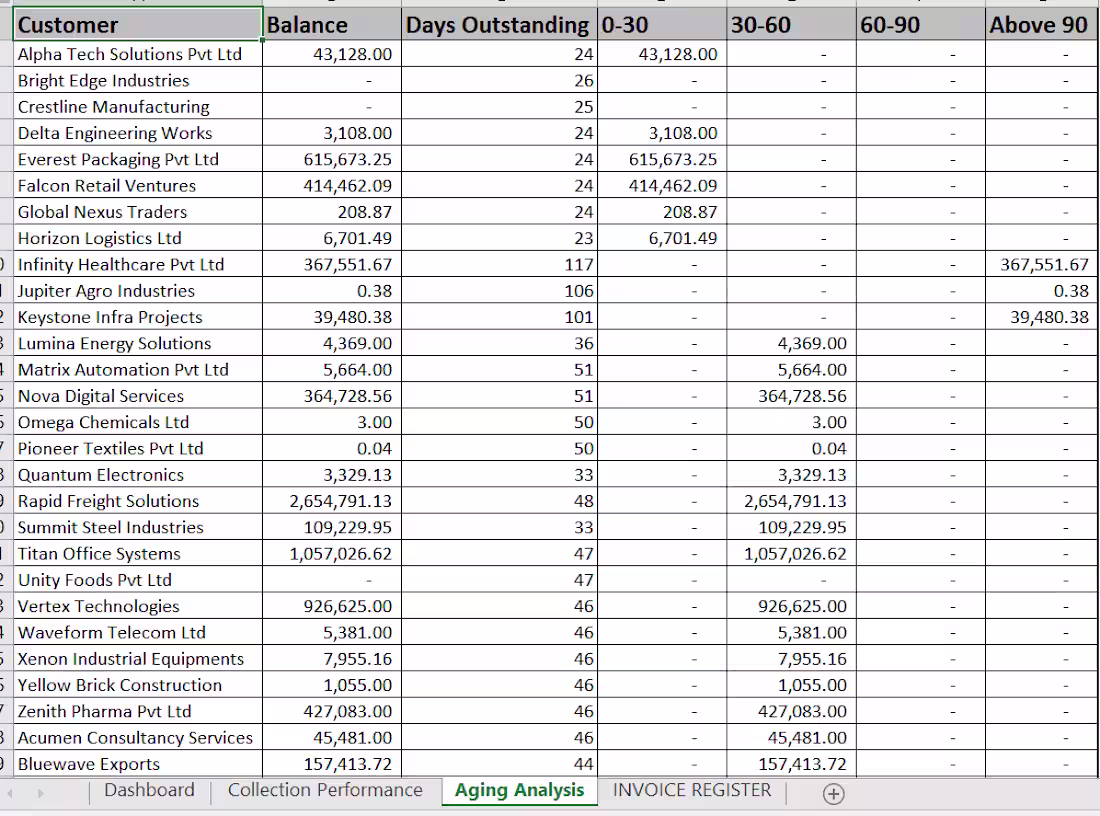
Task: Click 30-60 amount 1,057,026.62
Action: (791, 554)
